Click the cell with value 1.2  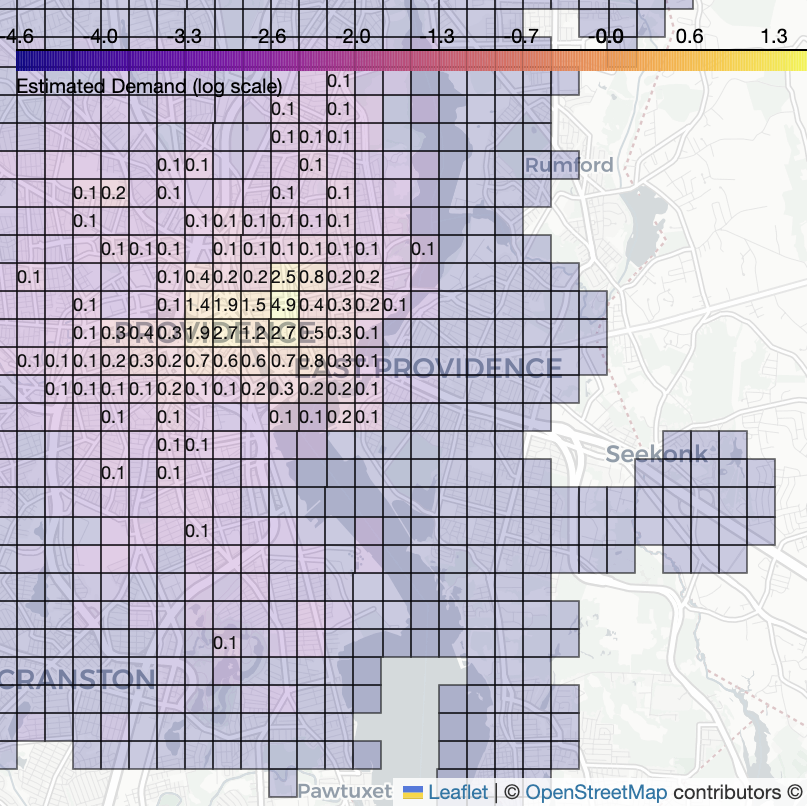[254, 333]
